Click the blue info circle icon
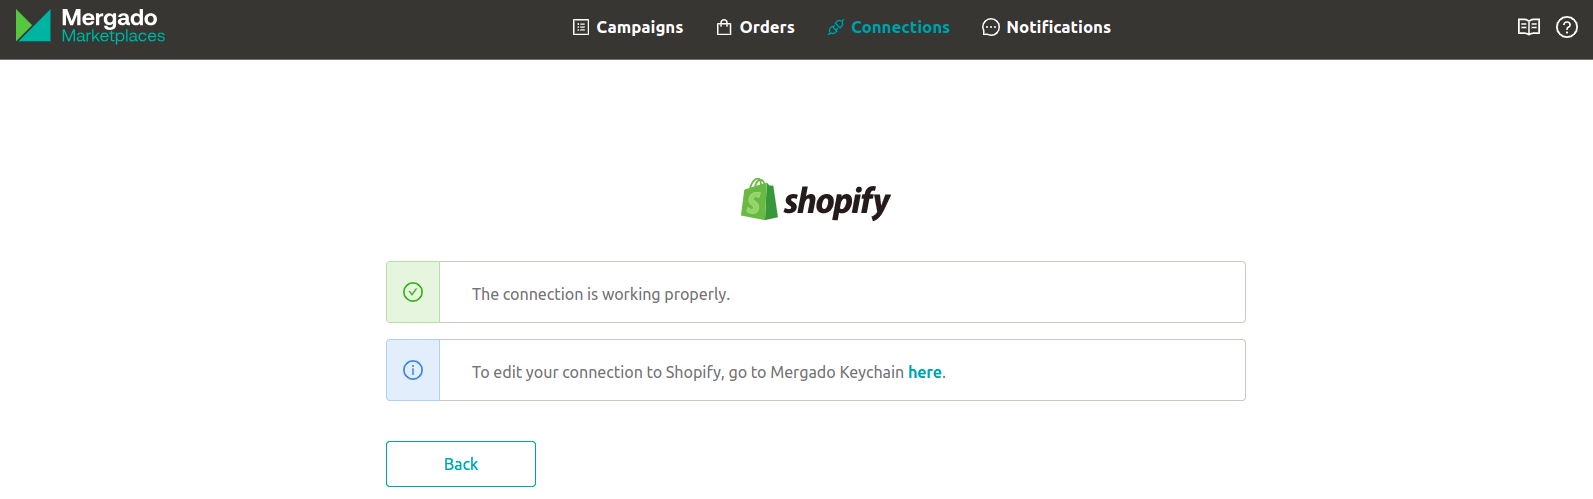 413,370
